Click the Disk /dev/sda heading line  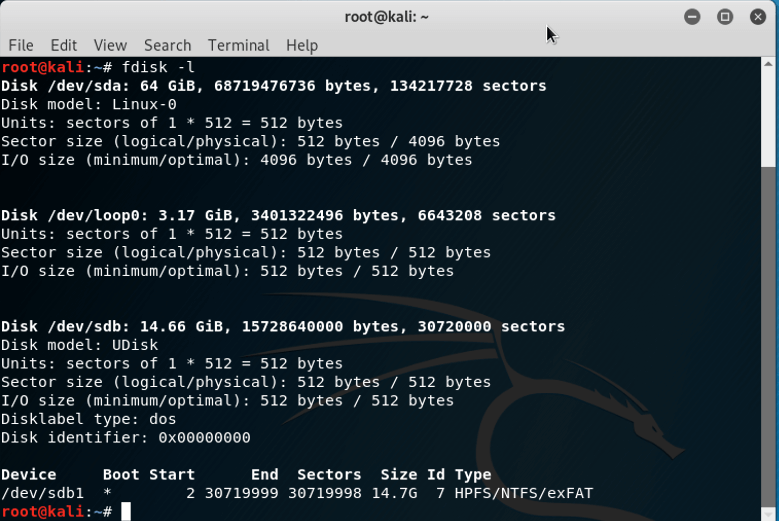pyautogui.click(x=273, y=86)
